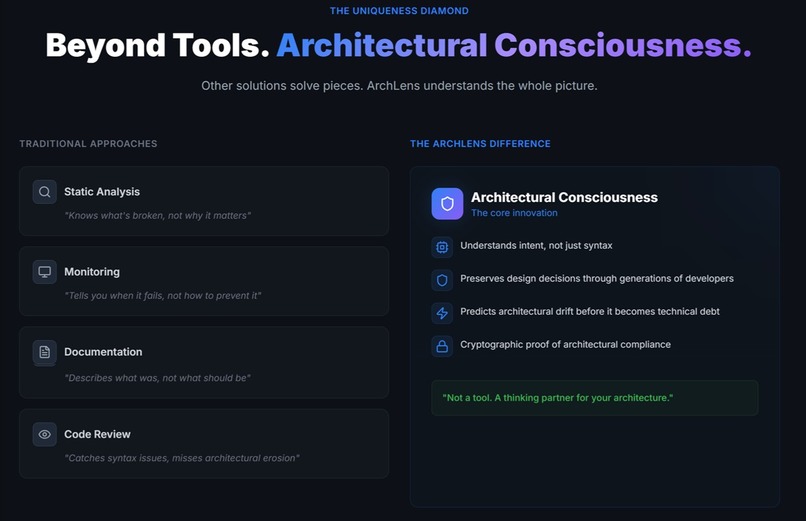Click "Cryptographic proof of architectural compliance" text

click(565, 344)
